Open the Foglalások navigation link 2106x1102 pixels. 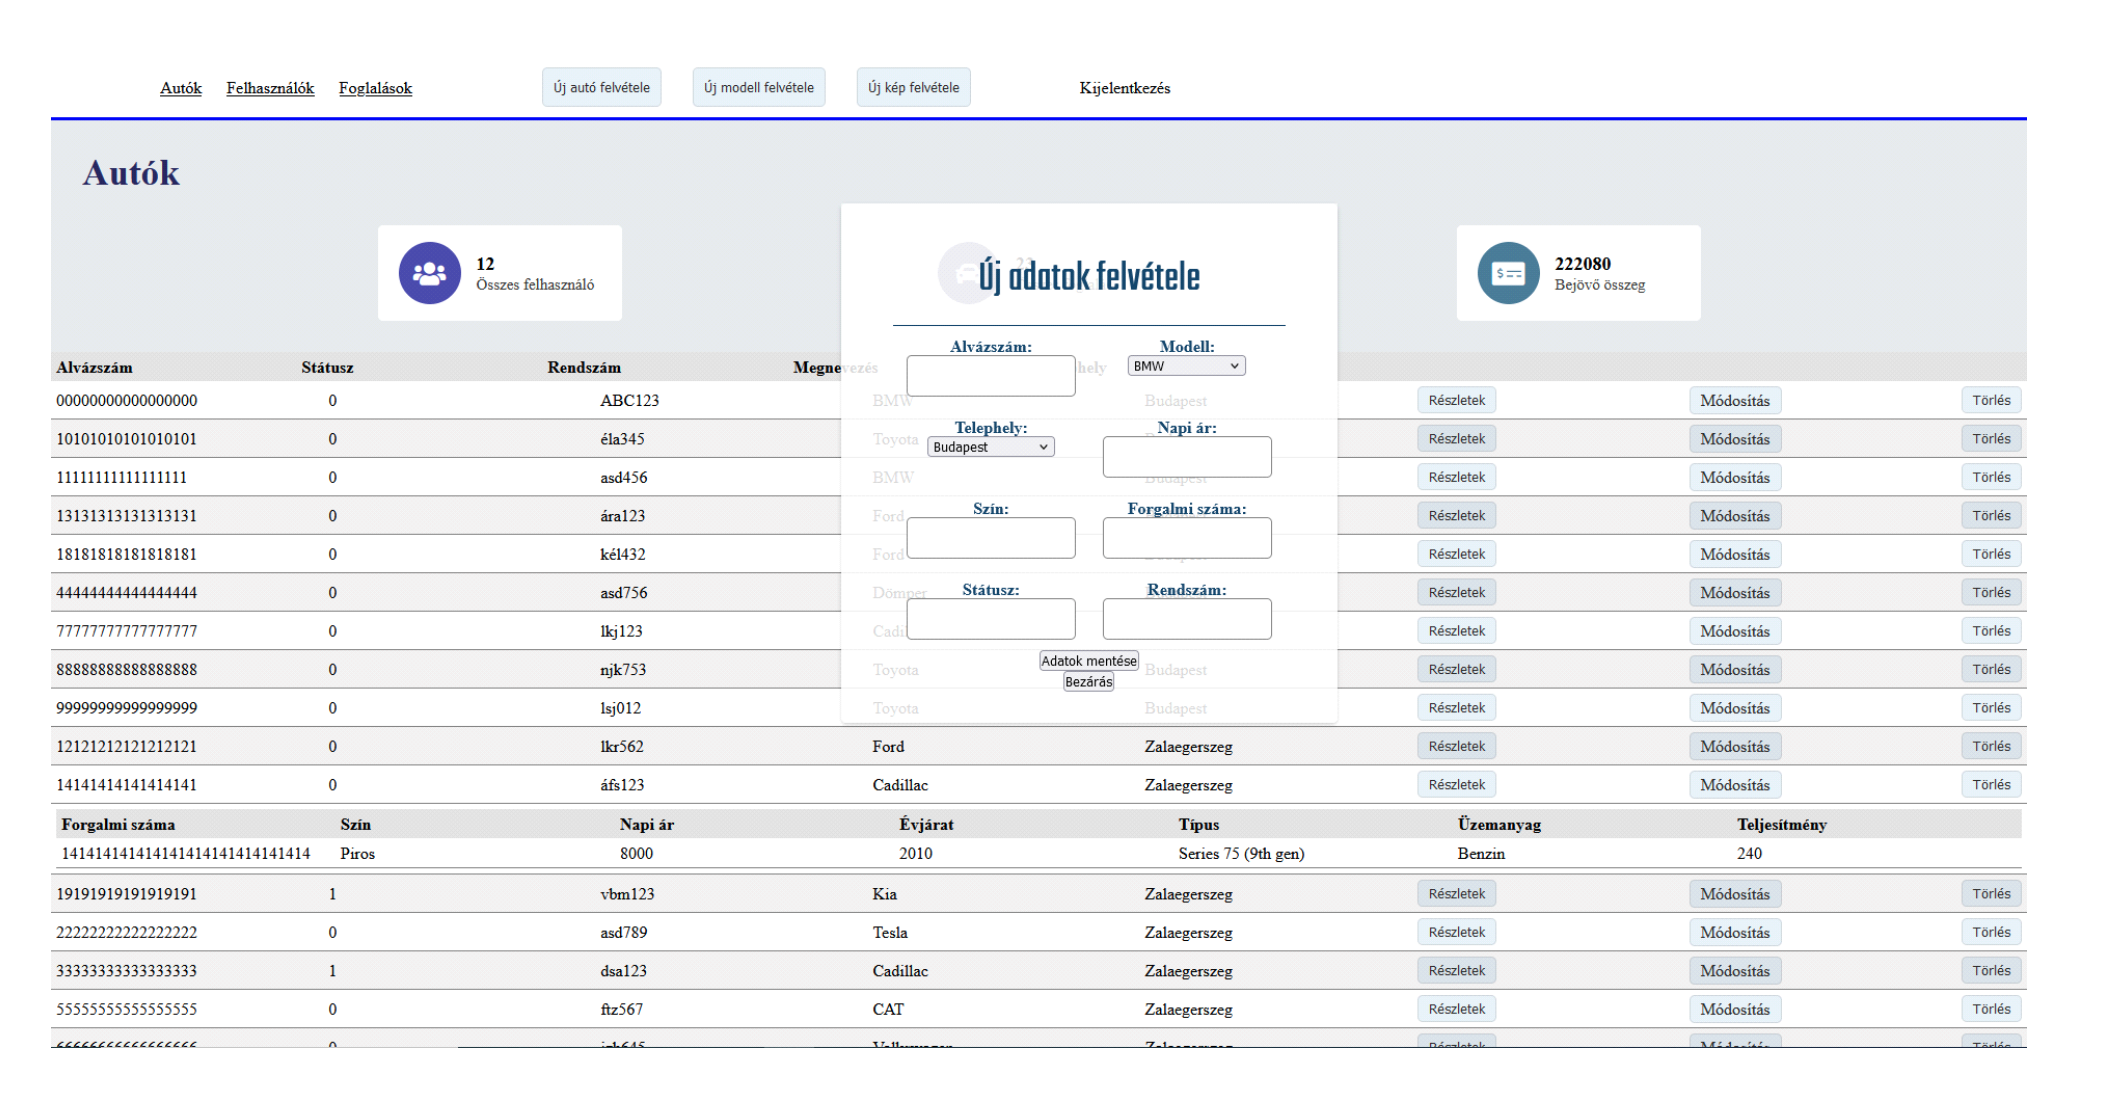[375, 88]
